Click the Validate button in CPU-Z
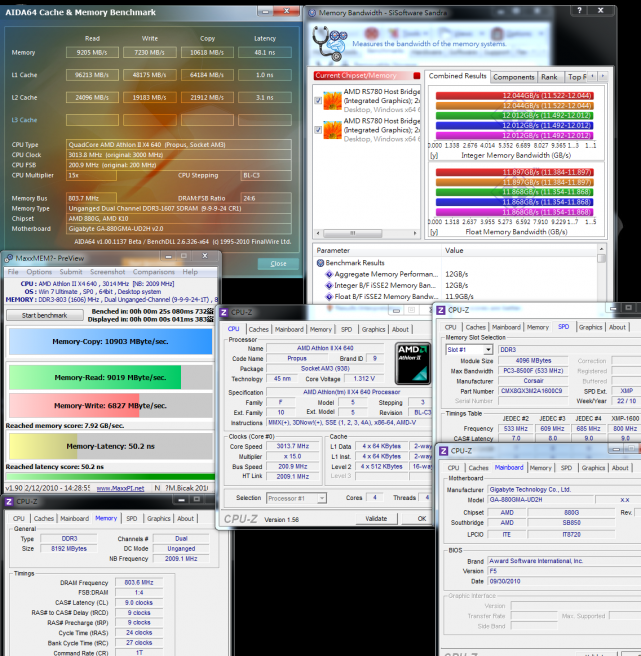 click(376, 519)
